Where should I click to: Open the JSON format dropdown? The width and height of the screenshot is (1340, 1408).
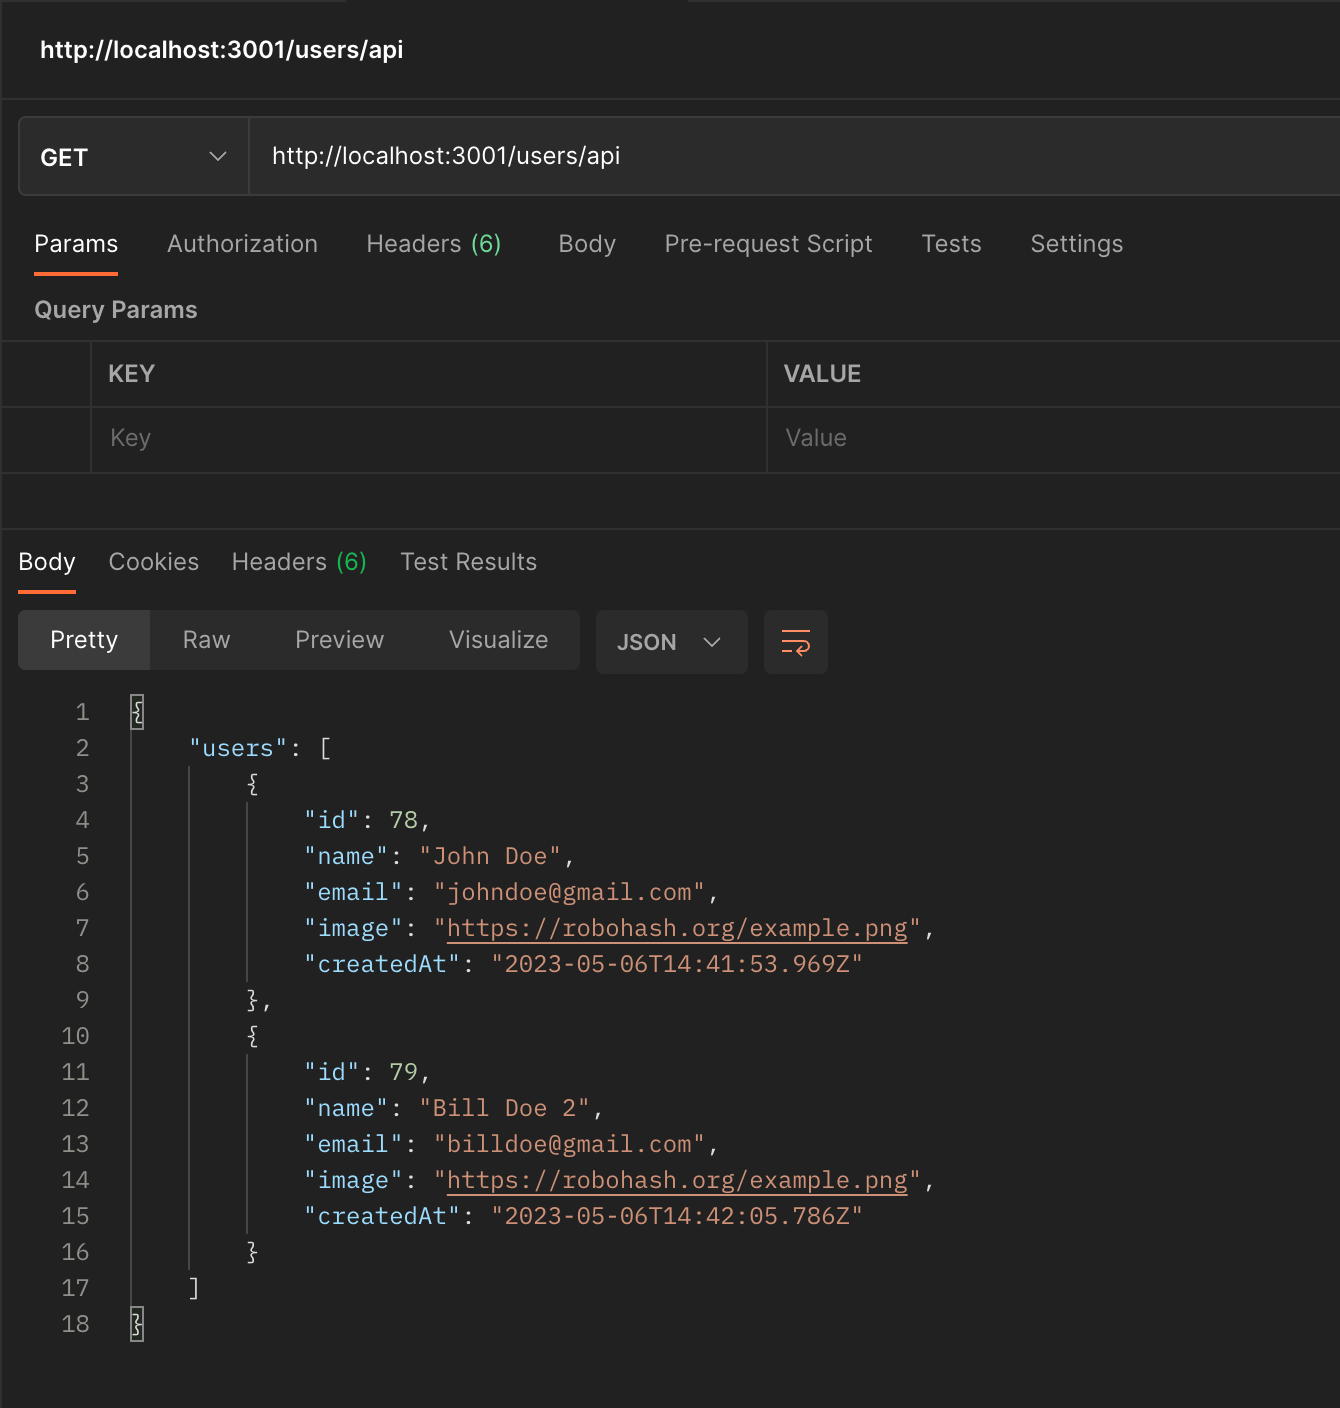pyautogui.click(x=671, y=642)
